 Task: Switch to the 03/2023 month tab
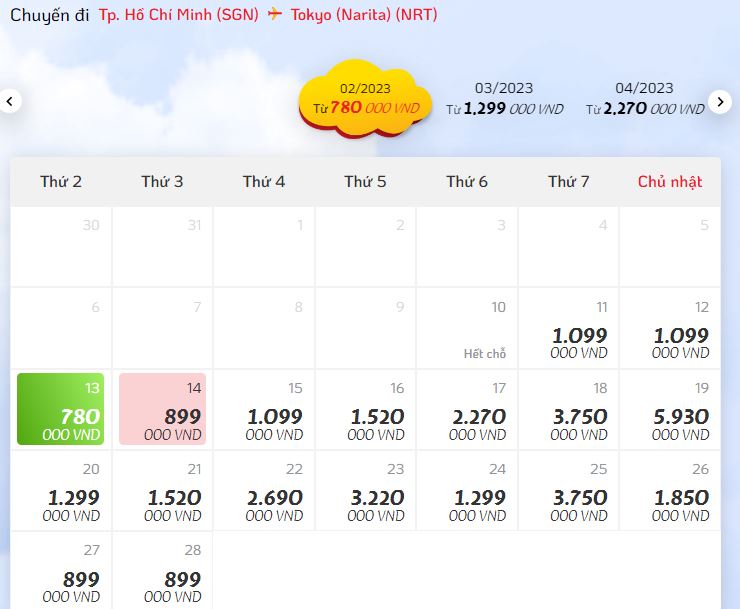click(505, 99)
